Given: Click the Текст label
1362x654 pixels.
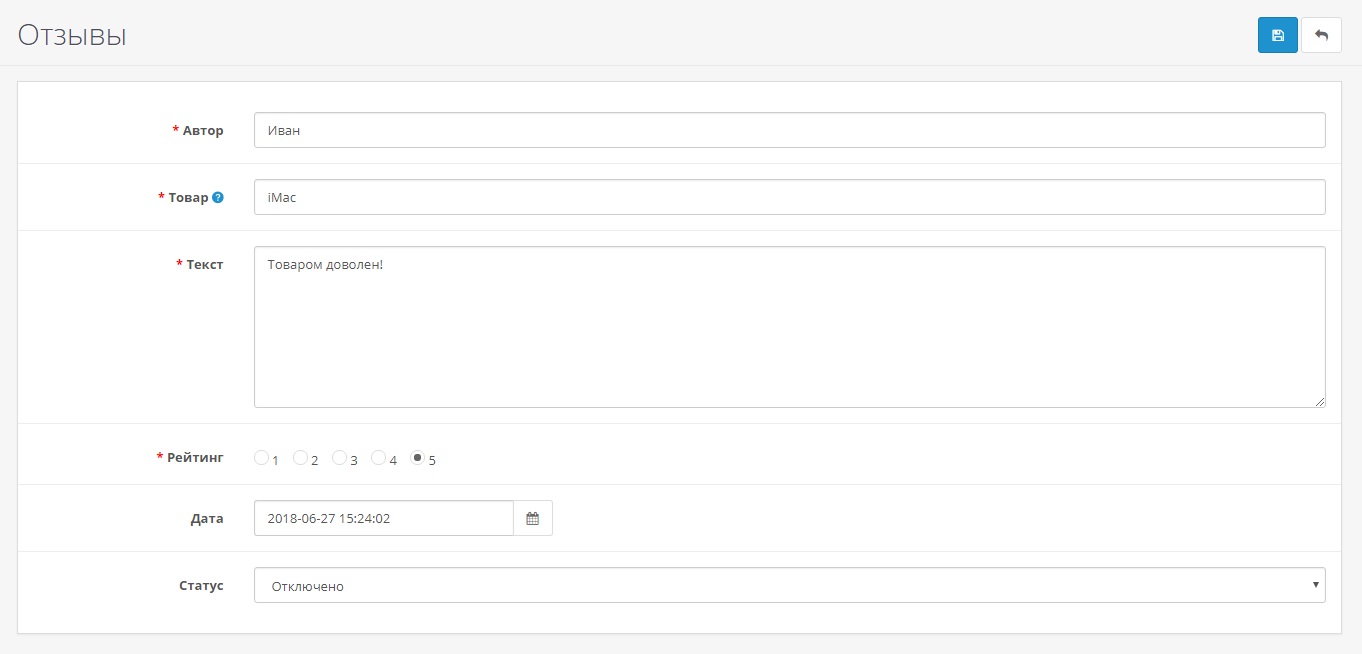Looking at the screenshot, I should 205,265.
